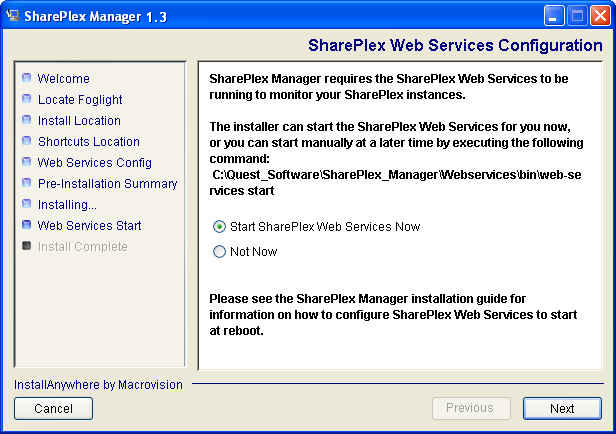Click the Locate Foglight step label
Image resolution: width=616 pixels, height=434 pixels.
[x=80, y=99]
